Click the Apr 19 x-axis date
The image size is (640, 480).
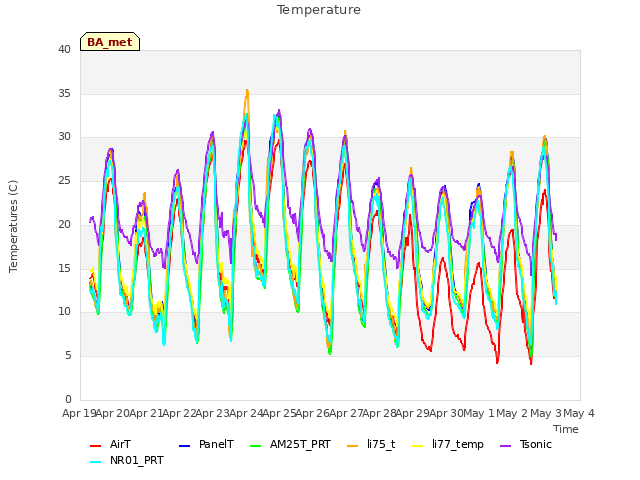coord(79,413)
